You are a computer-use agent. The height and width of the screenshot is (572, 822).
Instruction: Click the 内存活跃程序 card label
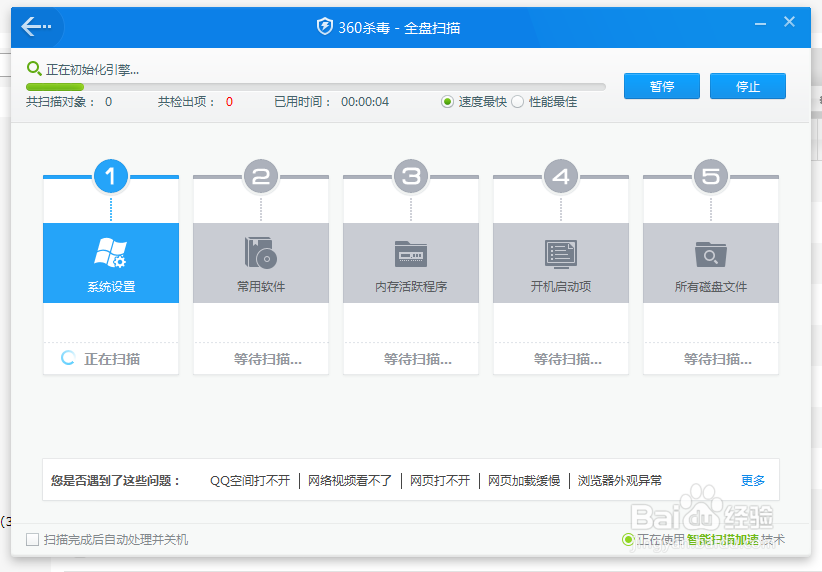(x=411, y=286)
